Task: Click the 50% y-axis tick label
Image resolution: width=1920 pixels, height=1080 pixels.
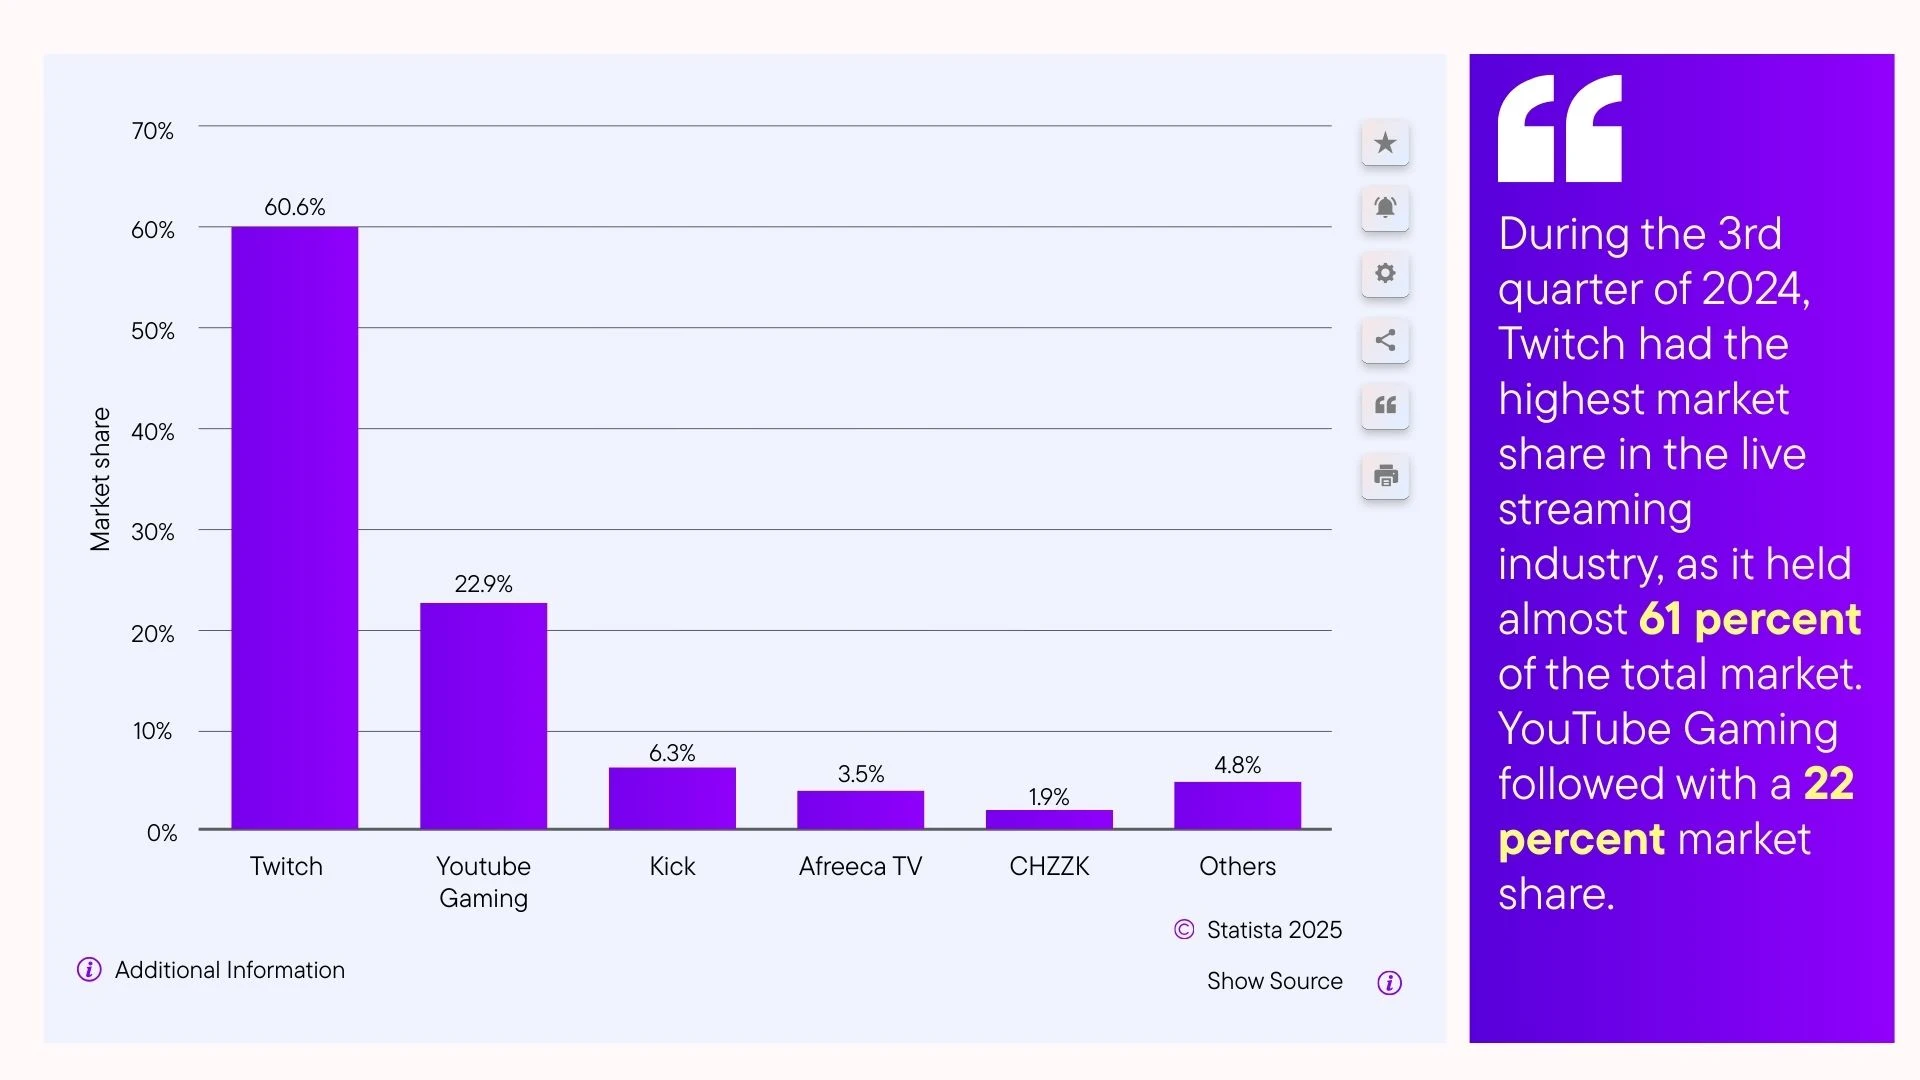Action: tap(152, 331)
